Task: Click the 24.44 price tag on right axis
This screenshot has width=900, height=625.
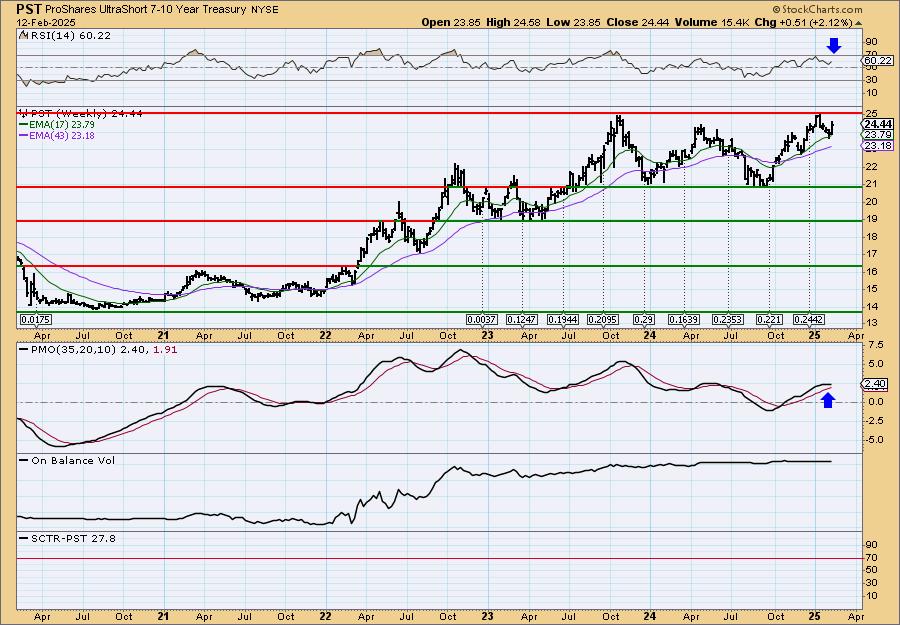Action: [878, 124]
